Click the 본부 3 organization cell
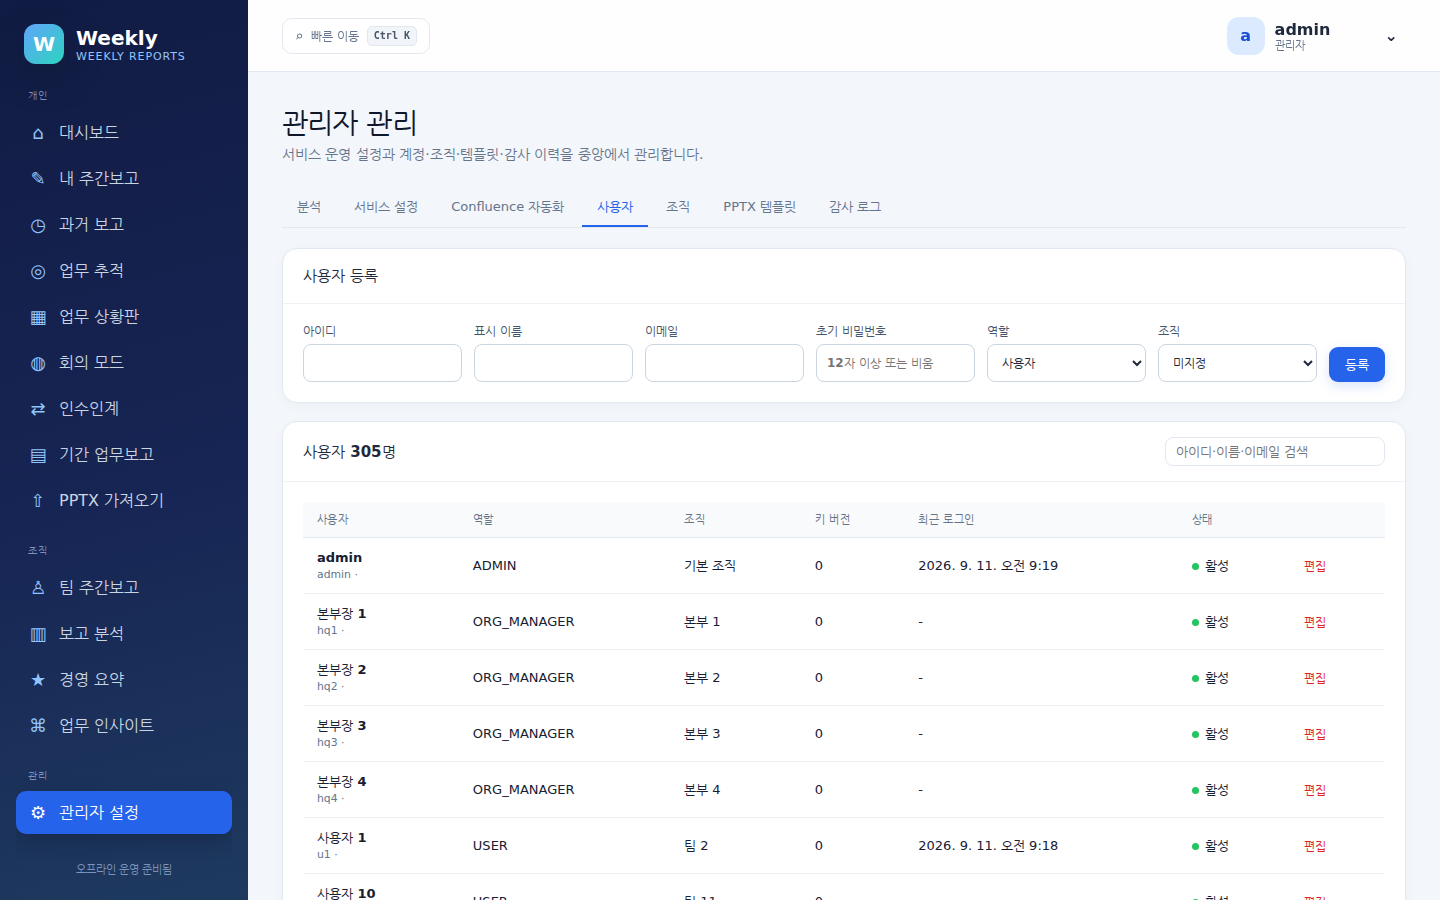Image resolution: width=1440 pixels, height=900 pixels. tap(702, 734)
